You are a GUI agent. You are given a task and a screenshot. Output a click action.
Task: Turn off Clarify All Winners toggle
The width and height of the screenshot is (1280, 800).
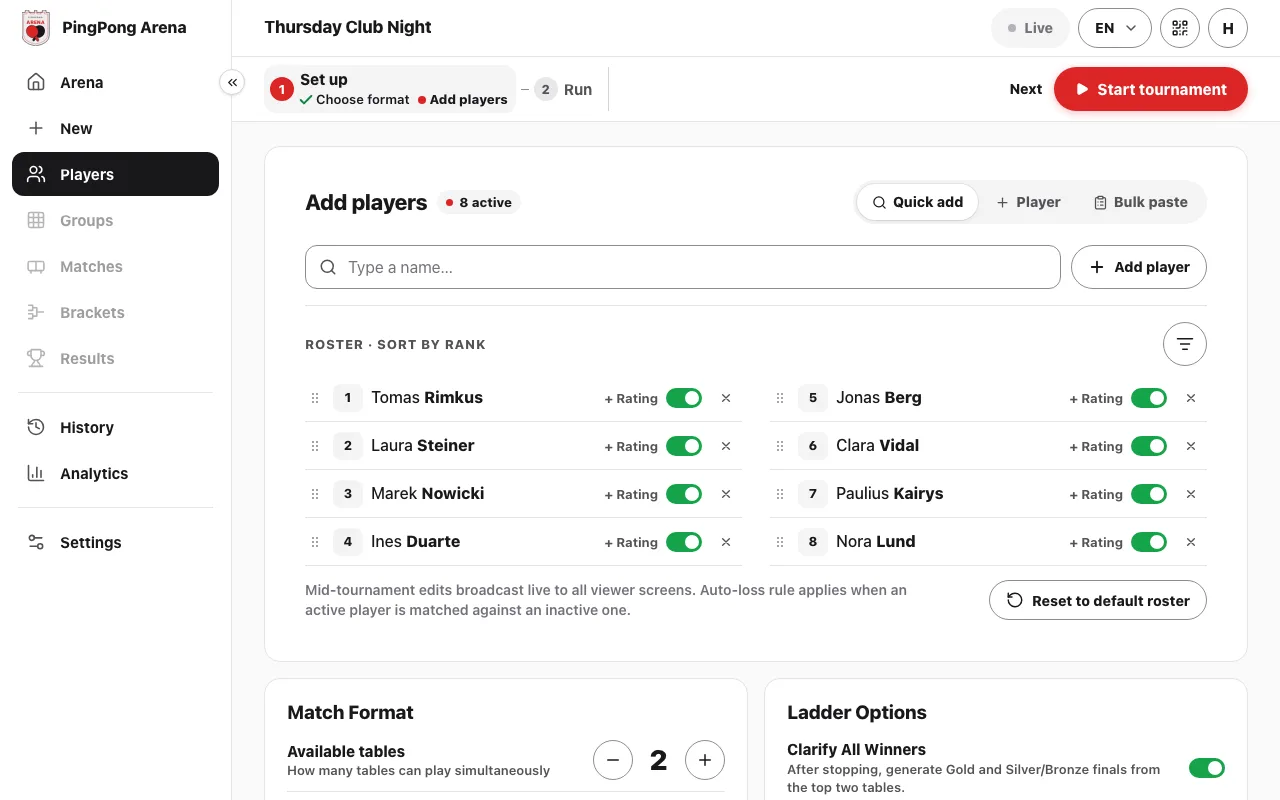(1207, 768)
